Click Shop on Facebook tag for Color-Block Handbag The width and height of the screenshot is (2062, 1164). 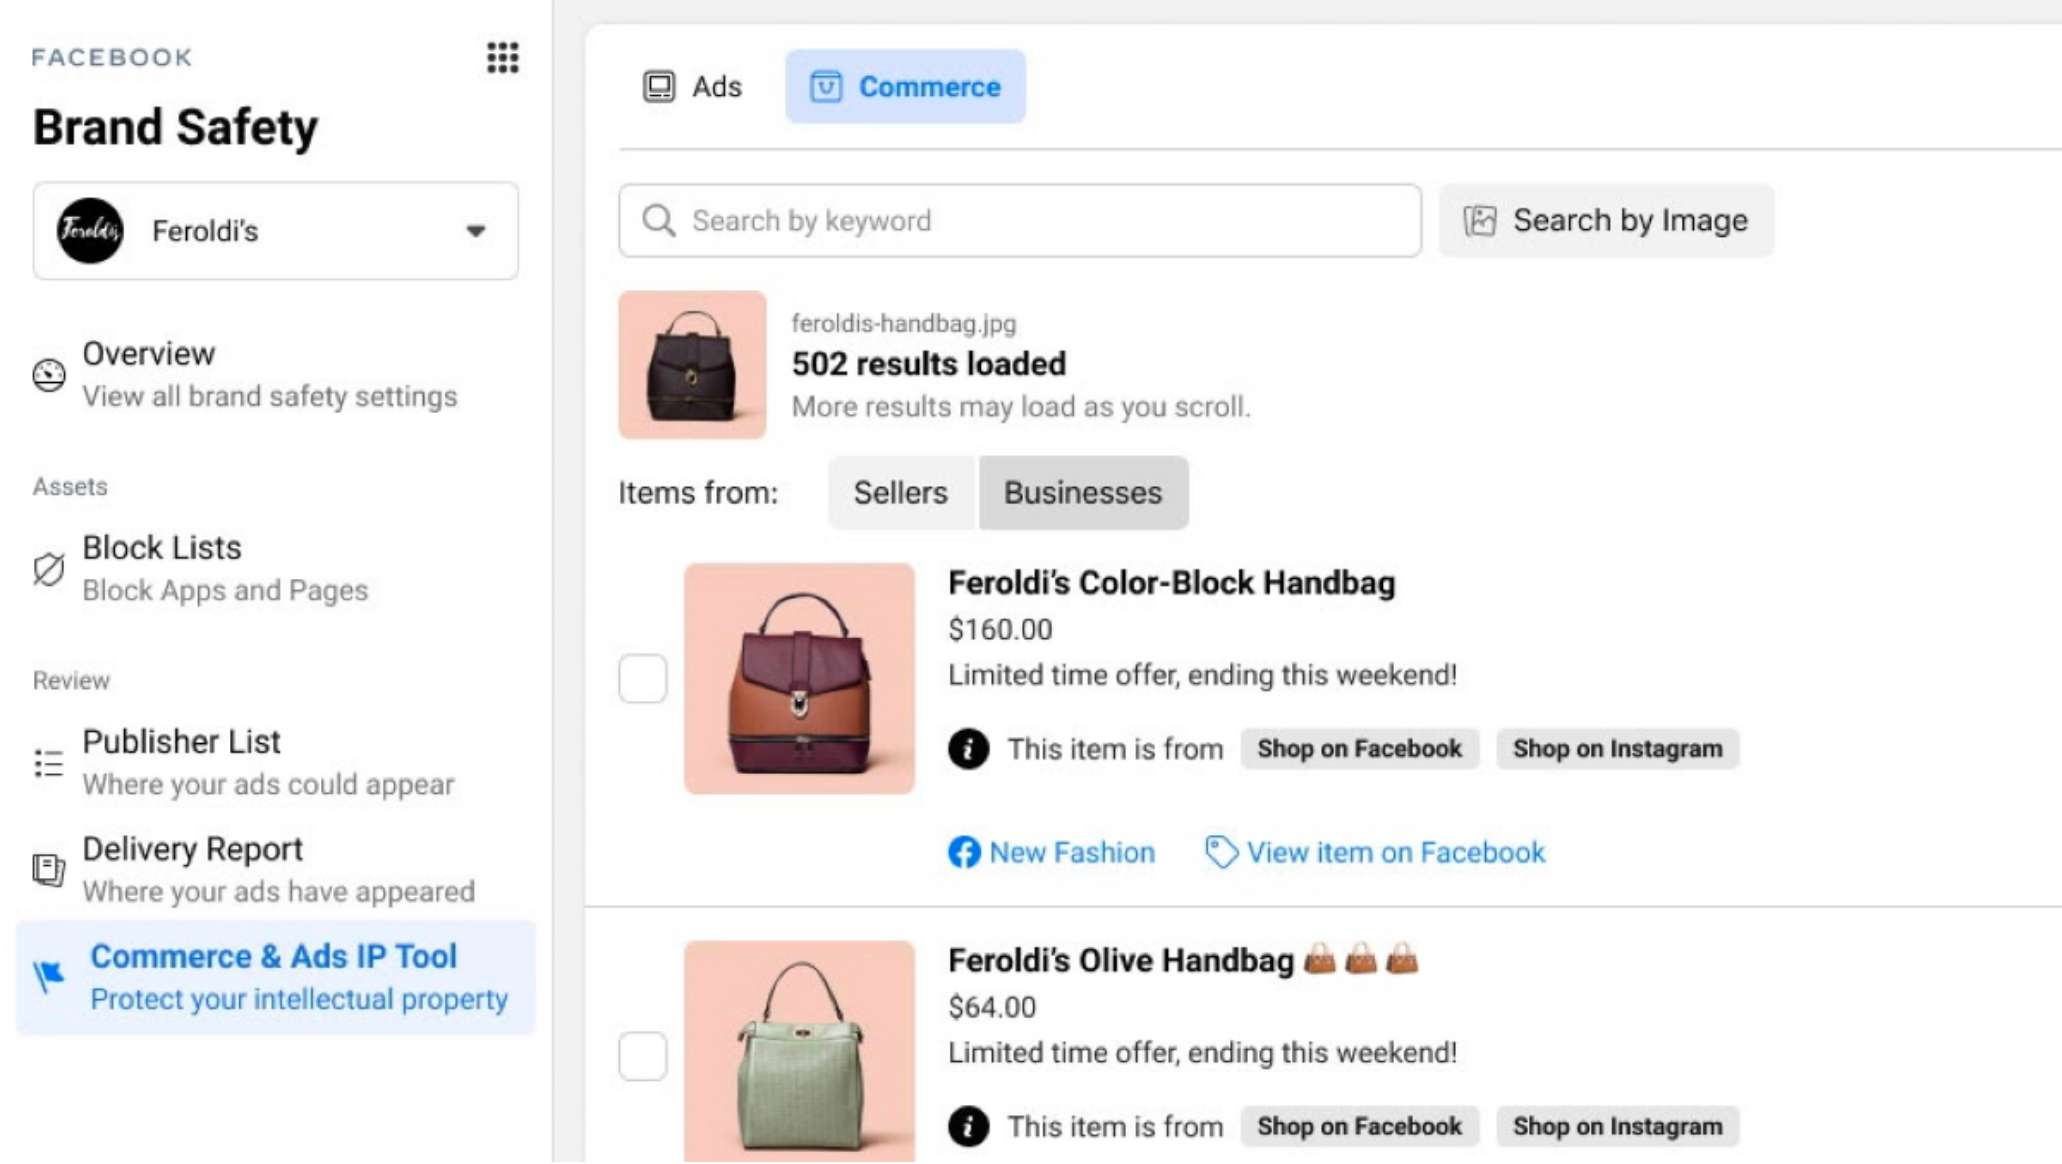point(1359,749)
